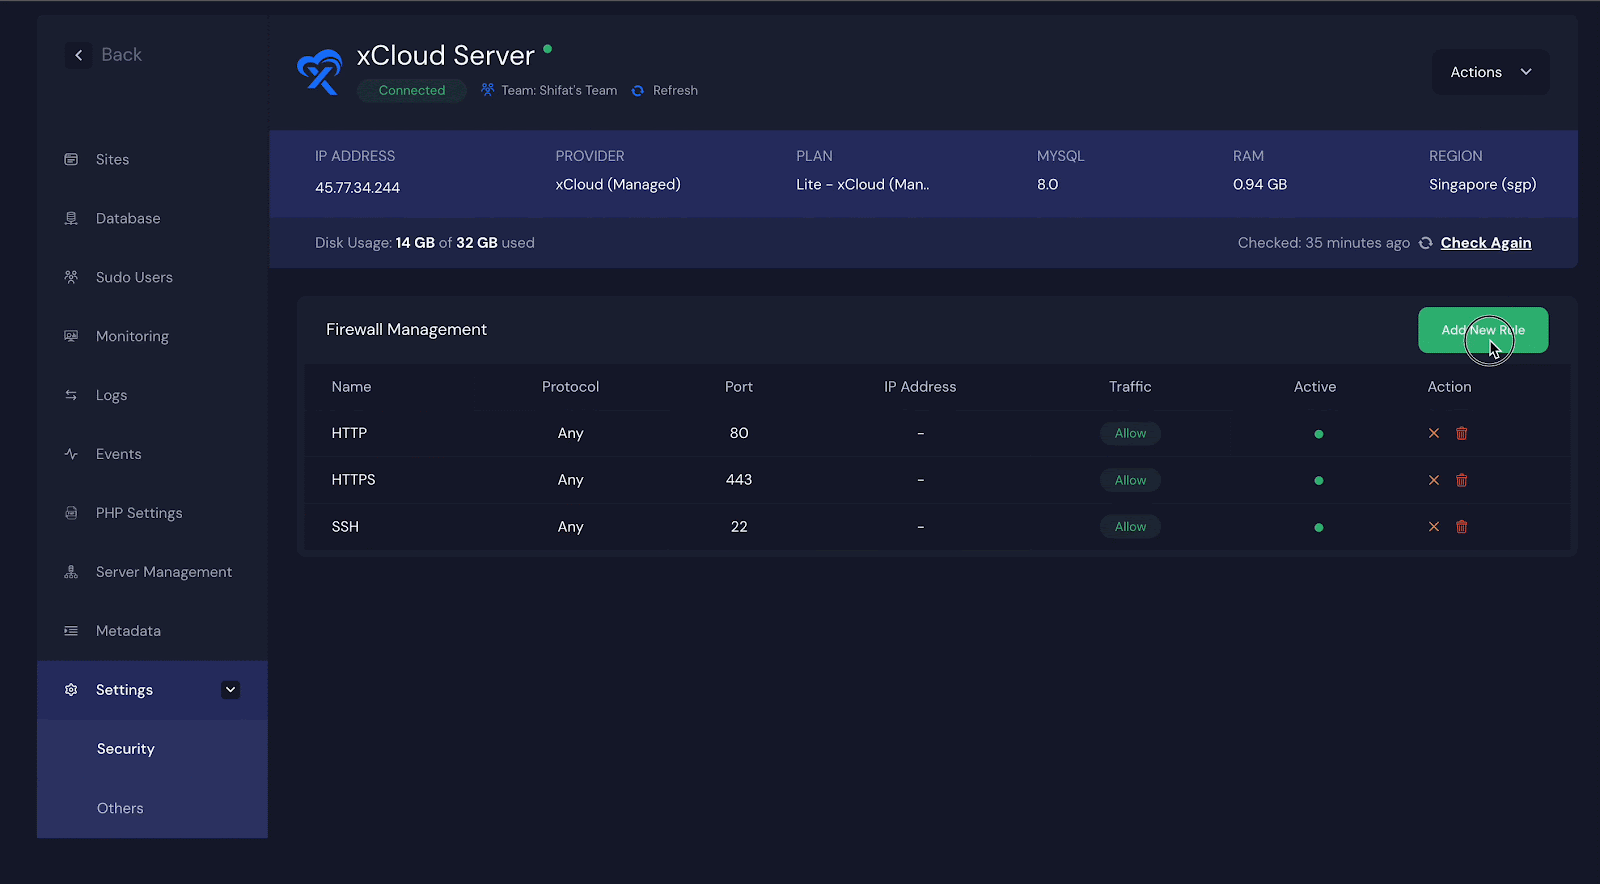Click RAM value 0.94 GB
The height and width of the screenshot is (884, 1600).
(x=1260, y=185)
